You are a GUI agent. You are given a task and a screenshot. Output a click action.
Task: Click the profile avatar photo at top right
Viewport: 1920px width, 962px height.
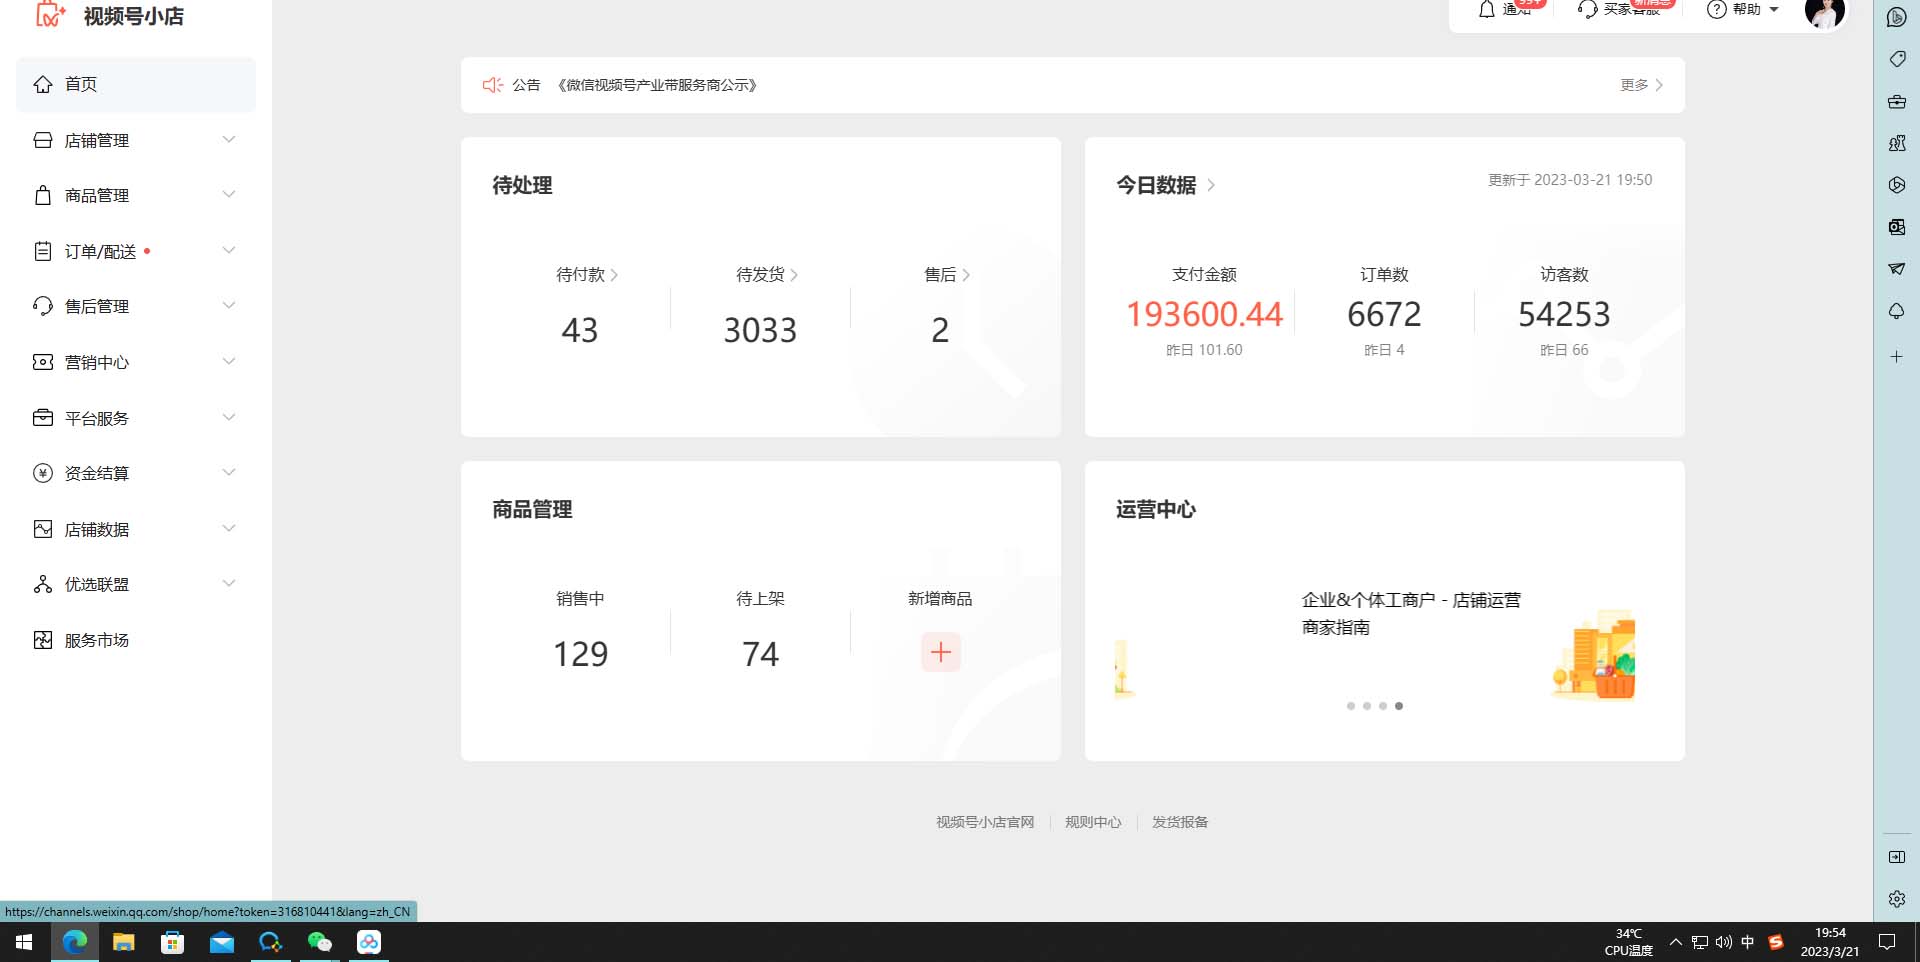[x=1824, y=14]
